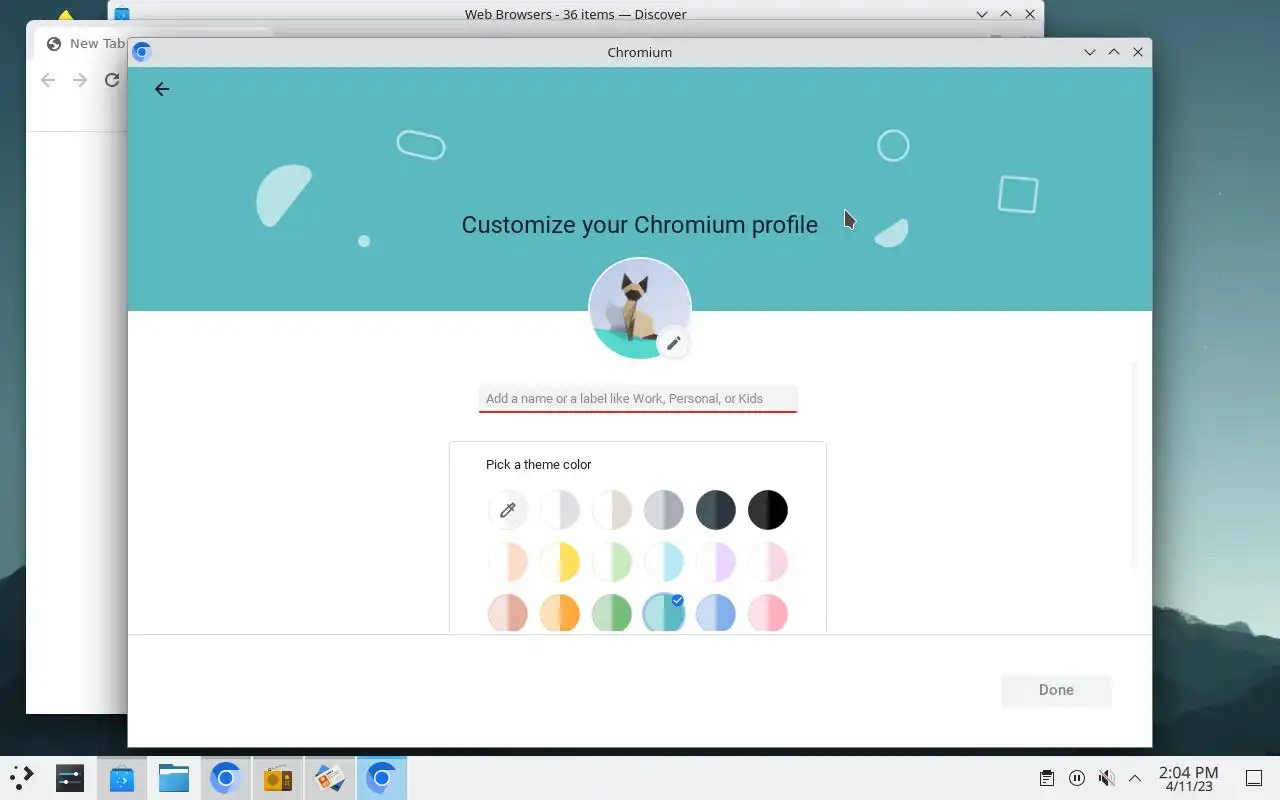Viewport: 1280px width, 800px height.
Task: Open the application launcher menu
Action: [22, 777]
